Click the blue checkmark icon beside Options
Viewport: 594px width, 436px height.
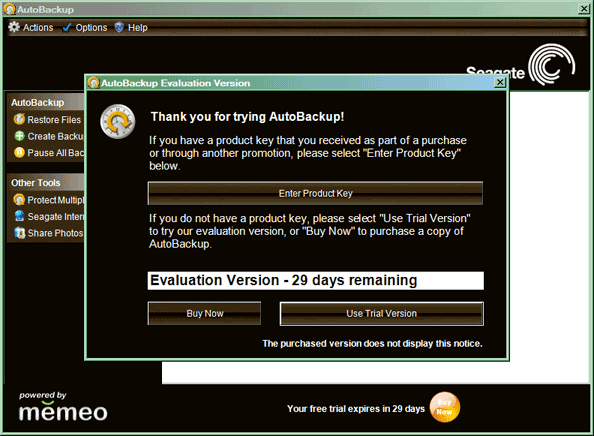(67, 27)
